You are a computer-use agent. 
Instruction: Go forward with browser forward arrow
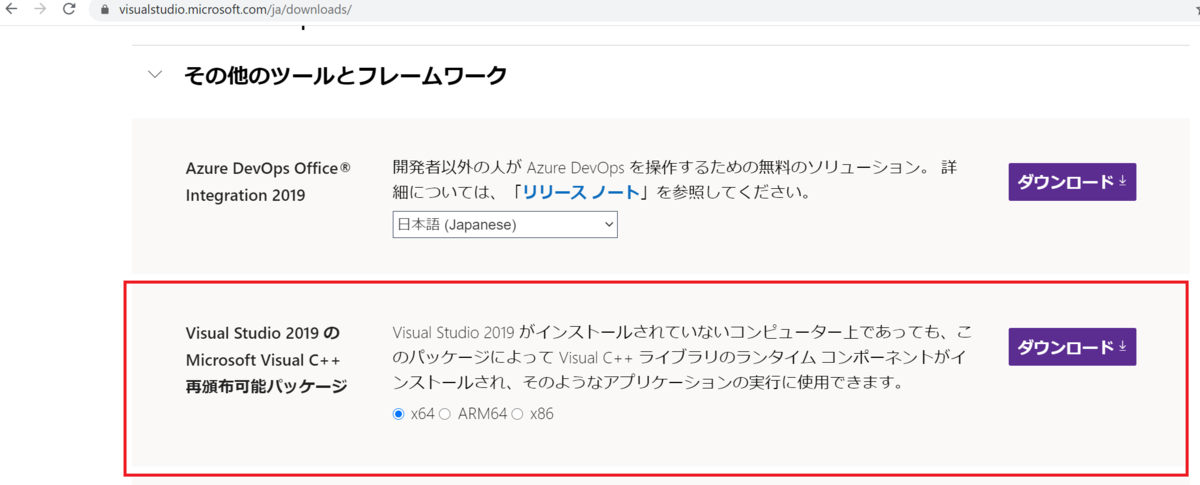click(41, 9)
